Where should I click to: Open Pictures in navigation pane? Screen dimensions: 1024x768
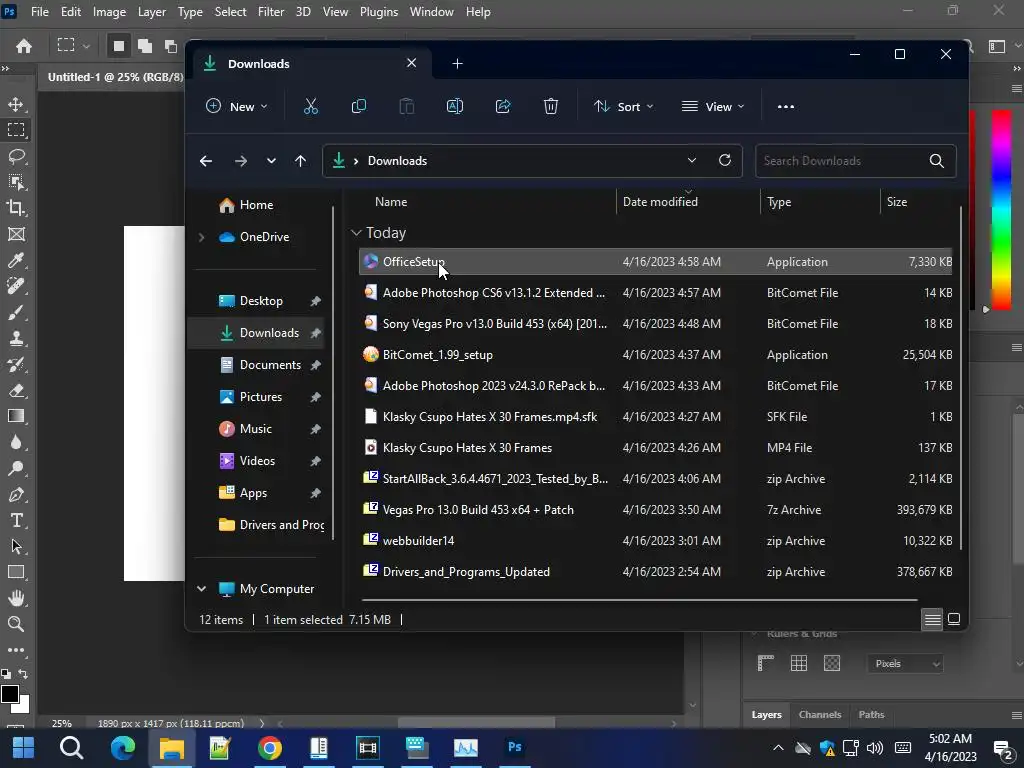pyautogui.click(x=260, y=397)
